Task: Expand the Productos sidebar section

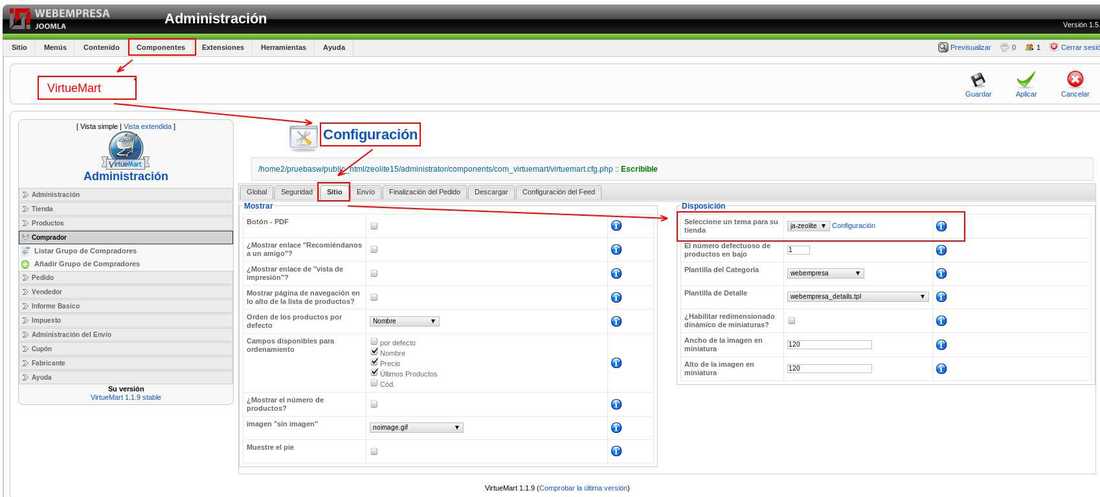Action: click(126, 223)
